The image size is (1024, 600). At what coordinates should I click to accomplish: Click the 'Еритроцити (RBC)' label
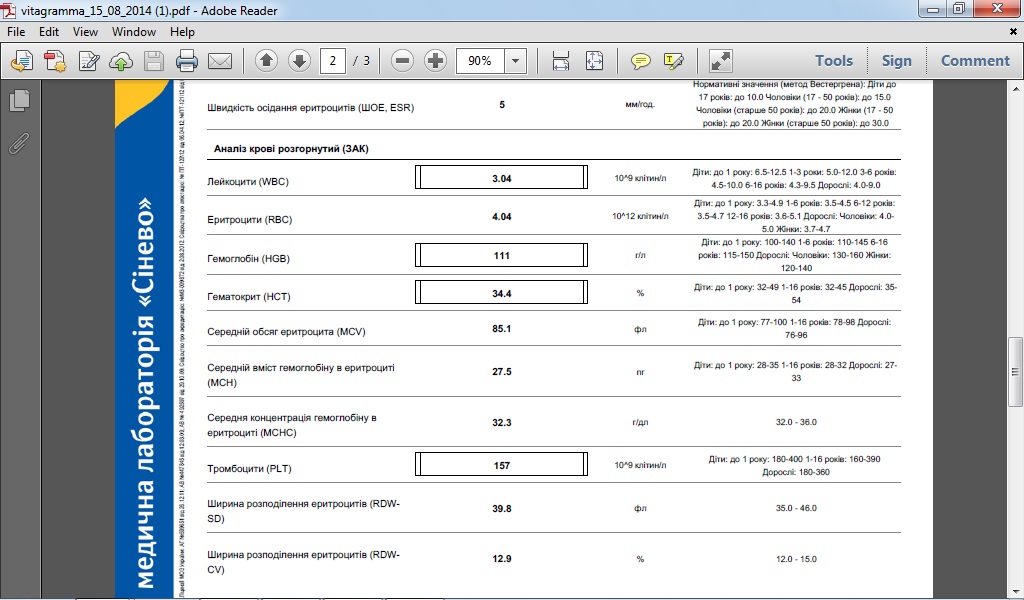click(x=249, y=219)
